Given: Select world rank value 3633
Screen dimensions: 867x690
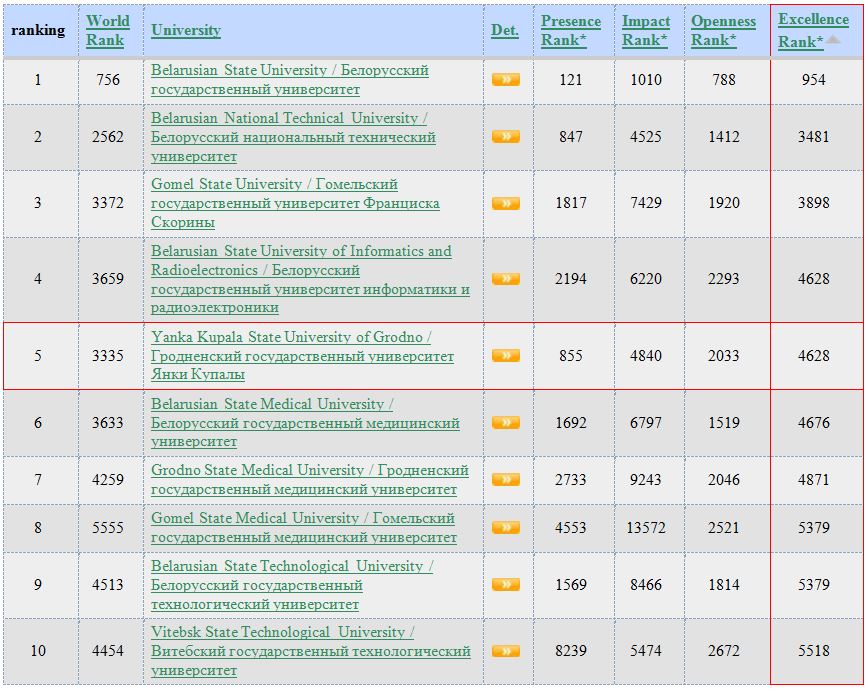Looking at the screenshot, I should (108, 423).
